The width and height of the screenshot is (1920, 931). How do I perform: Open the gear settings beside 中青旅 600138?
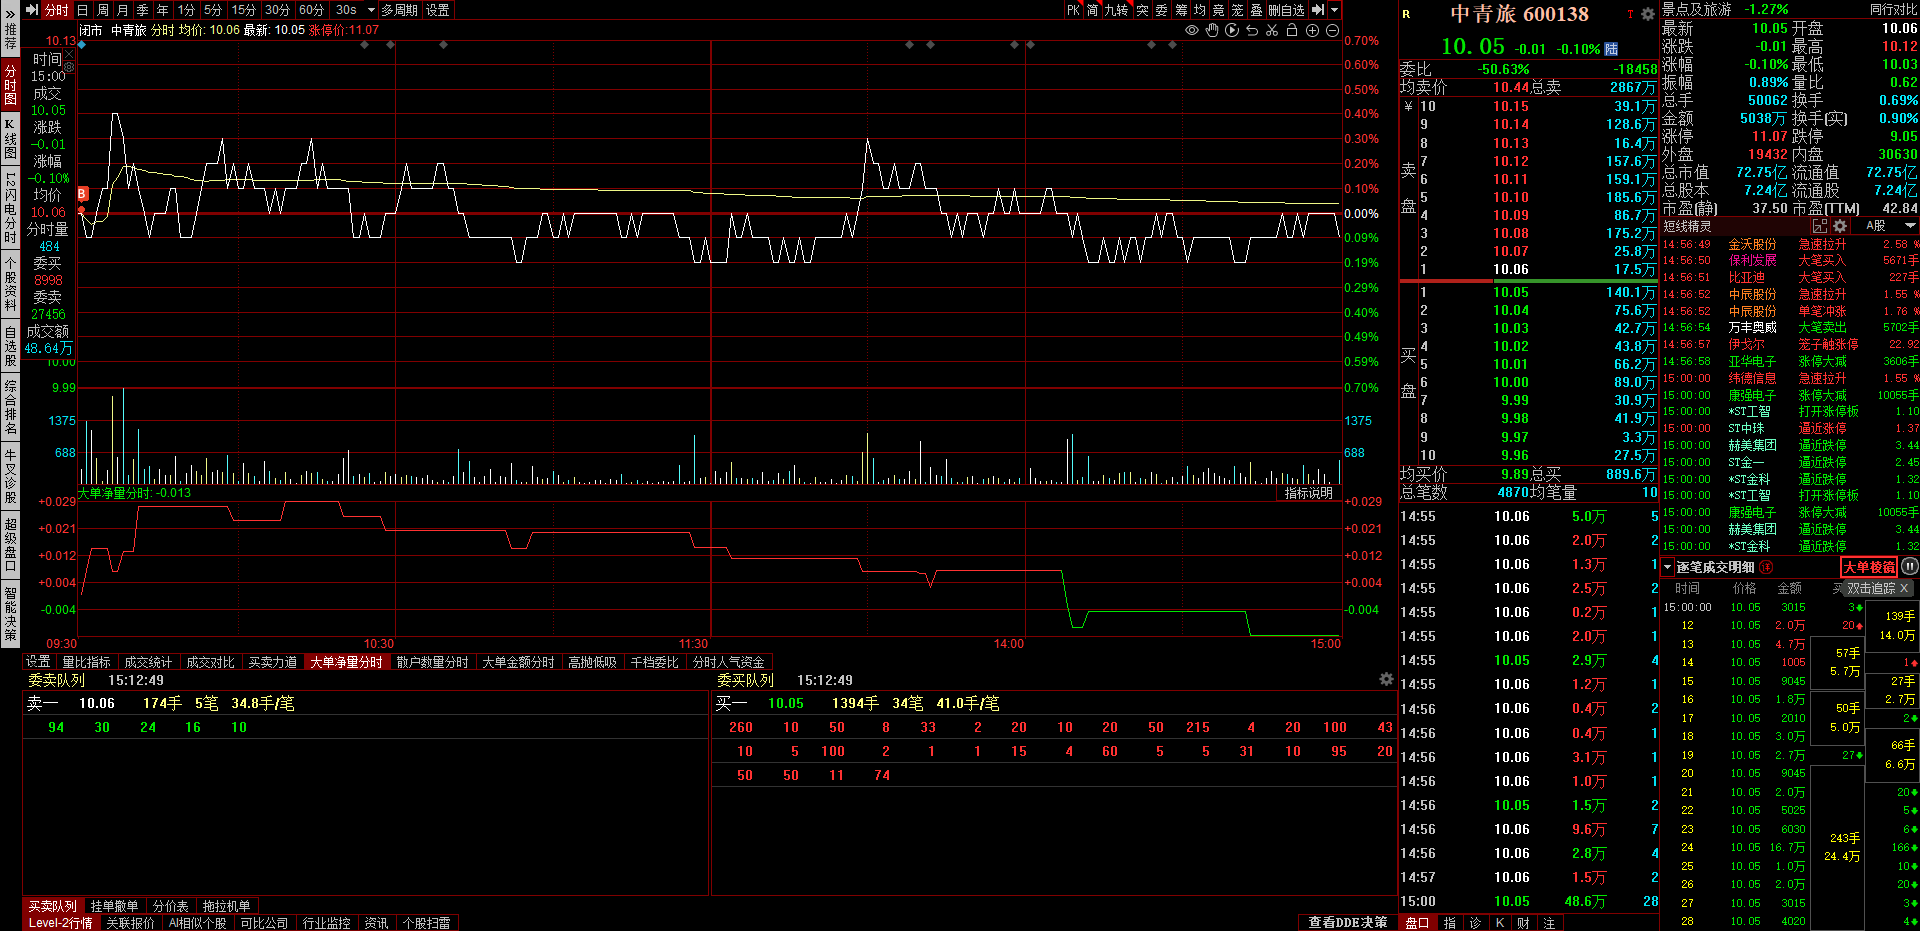(x=1647, y=14)
